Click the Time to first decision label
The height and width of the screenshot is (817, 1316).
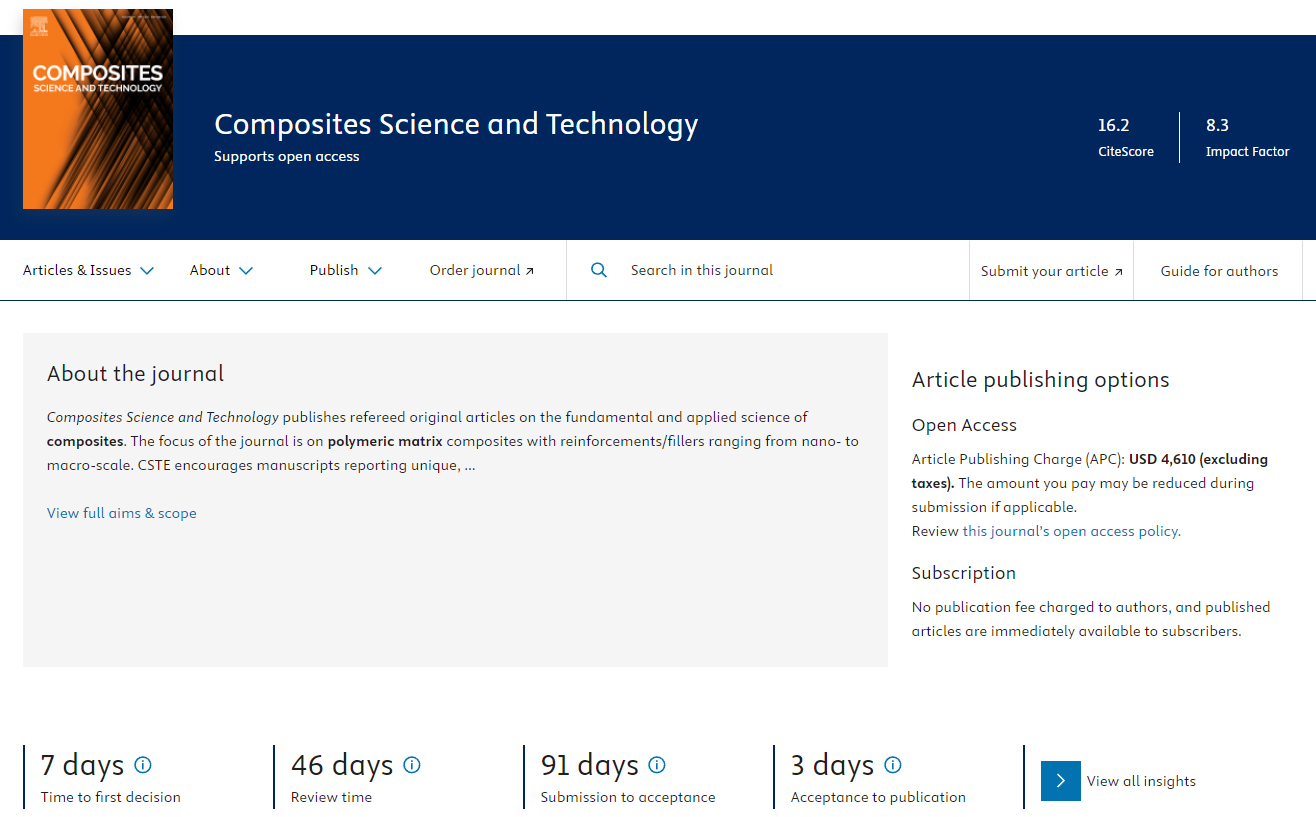click(111, 797)
